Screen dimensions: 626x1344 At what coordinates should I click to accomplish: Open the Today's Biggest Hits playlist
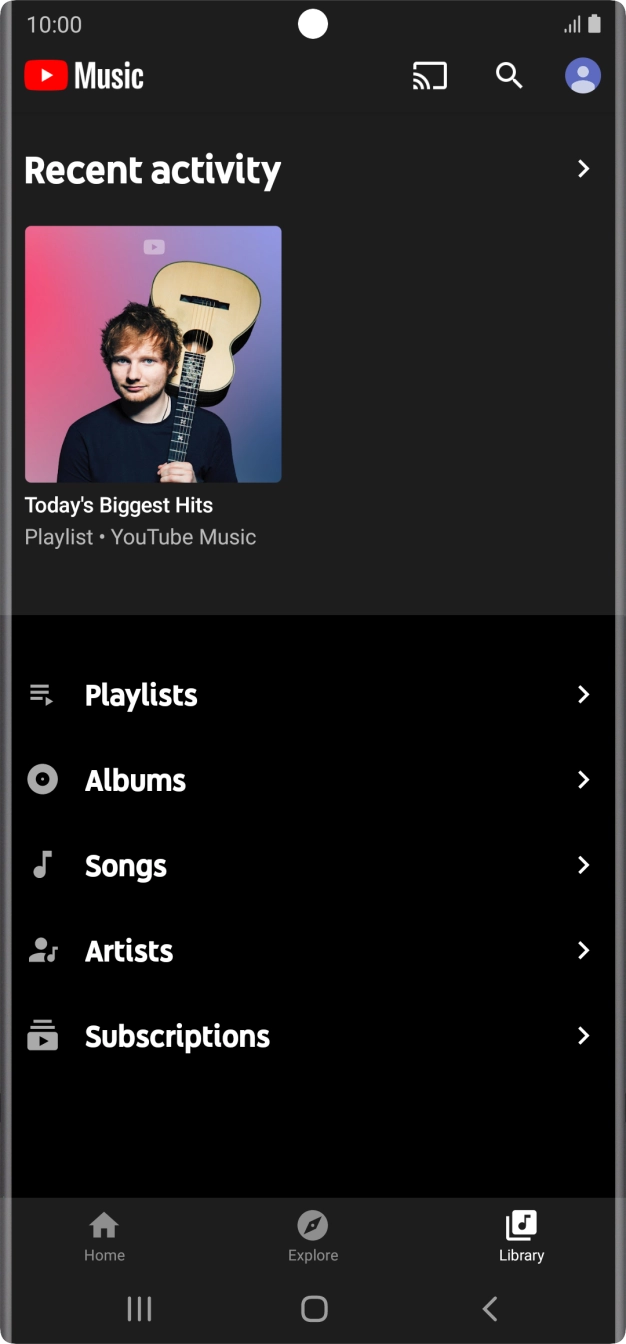coord(119,505)
